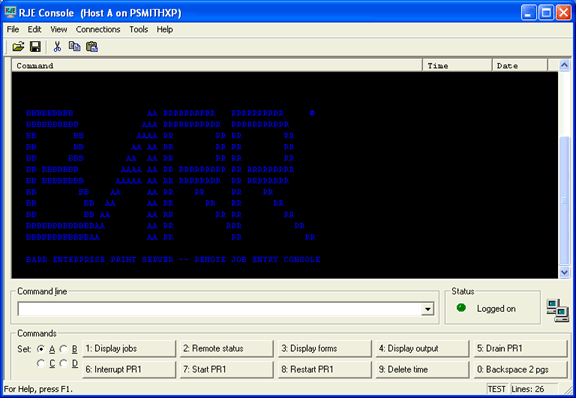The width and height of the screenshot is (576, 398).
Task: Click inside the Command line input field
Action: tap(219, 309)
